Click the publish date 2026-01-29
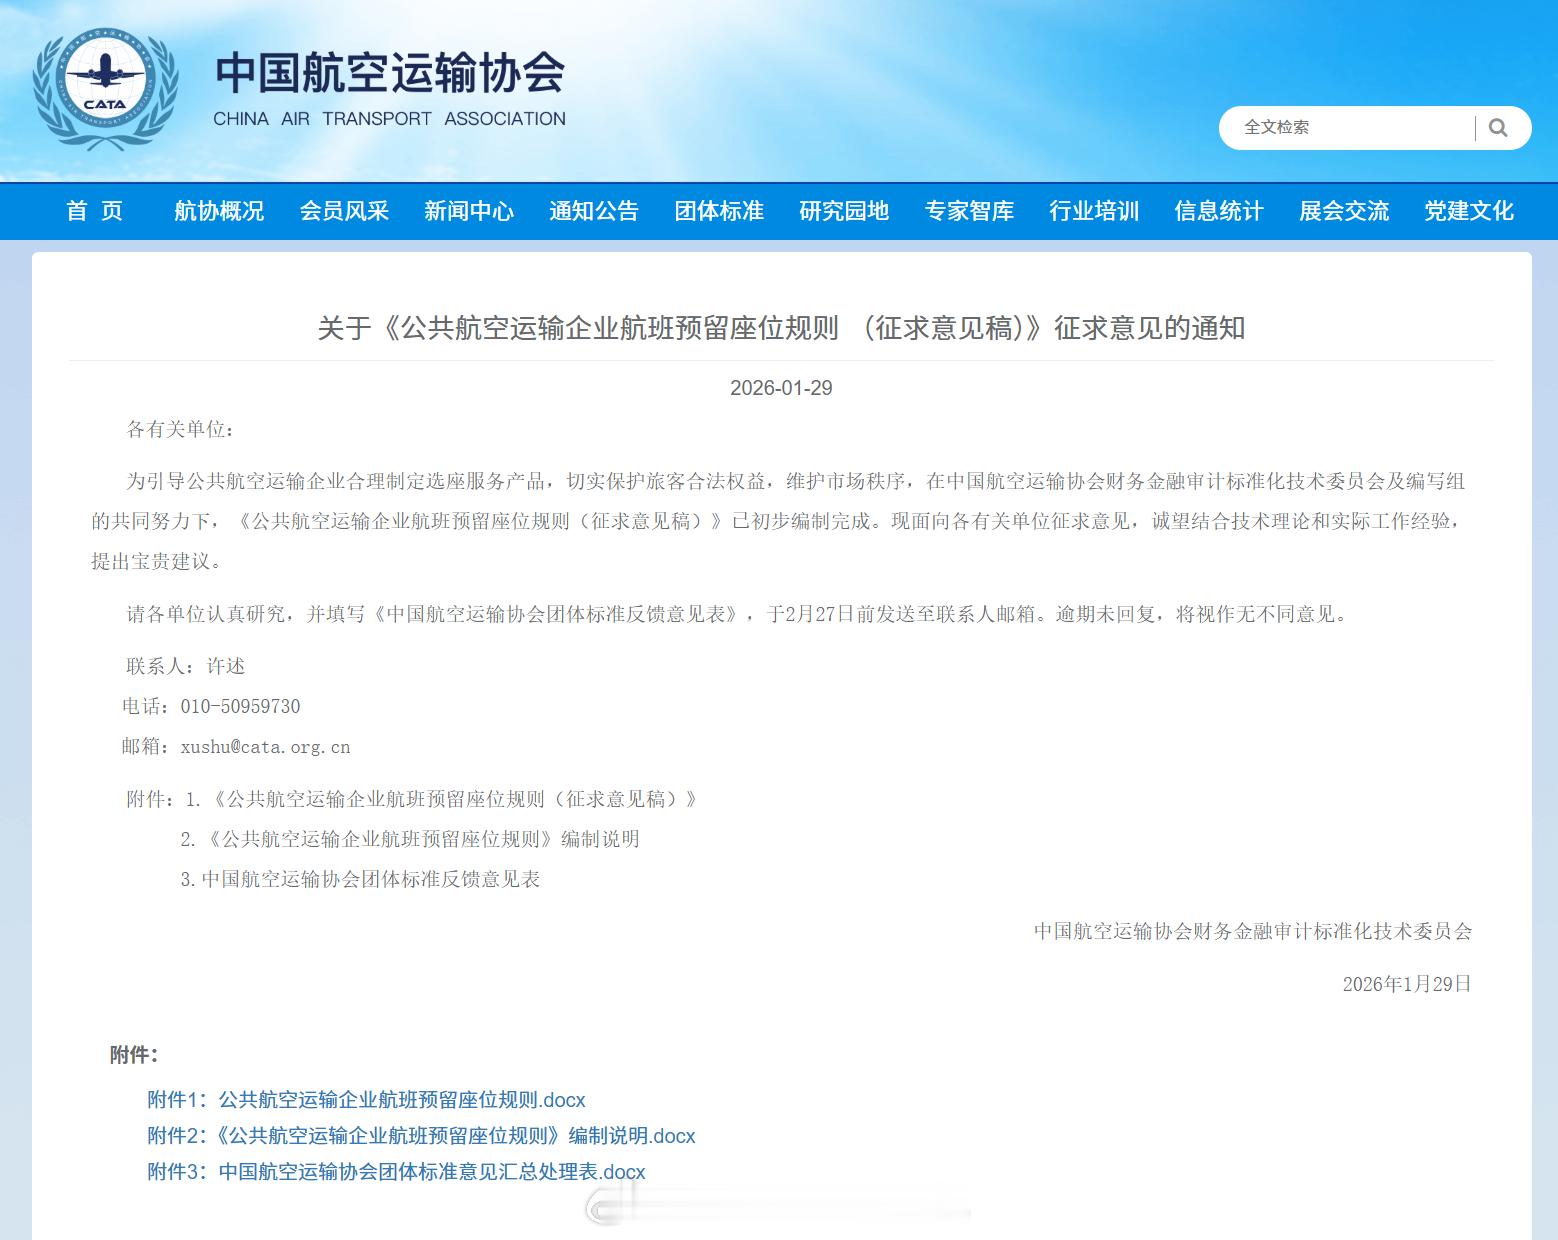 [781, 388]
